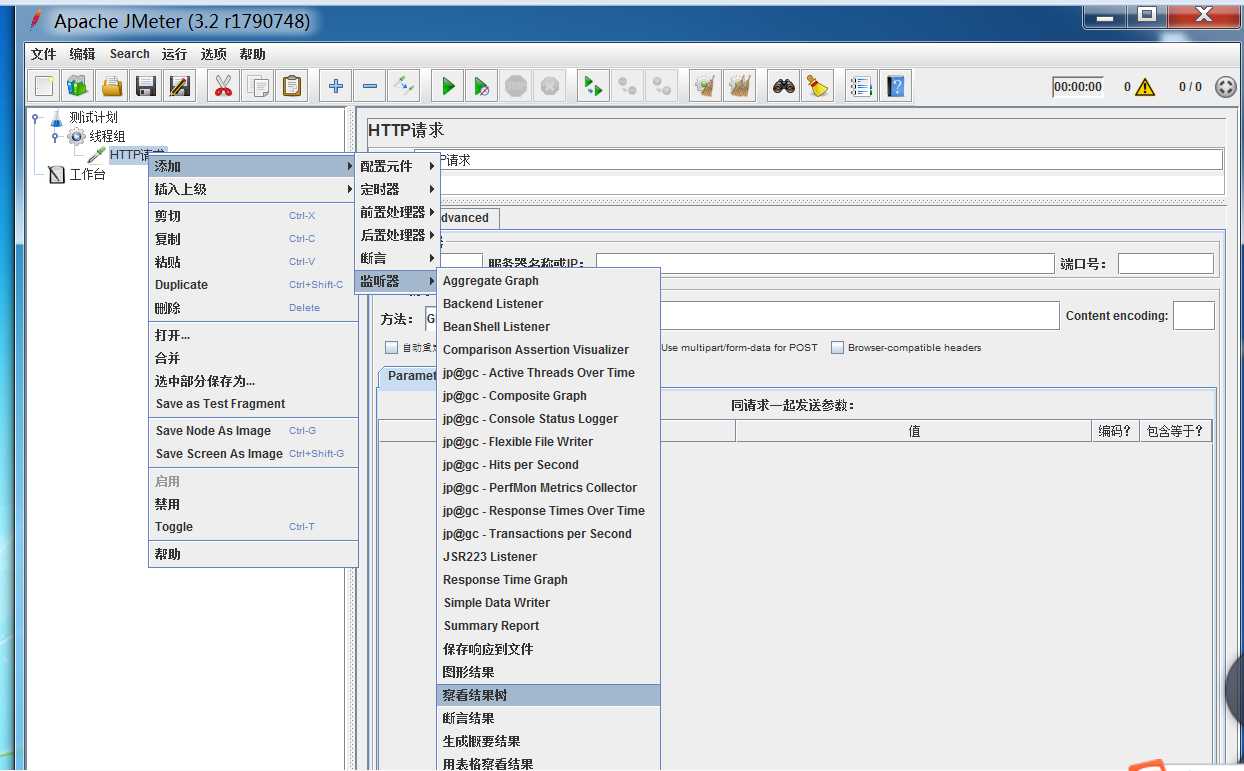Click the Toggle enable/disable toolbar icon

[403, 86]
